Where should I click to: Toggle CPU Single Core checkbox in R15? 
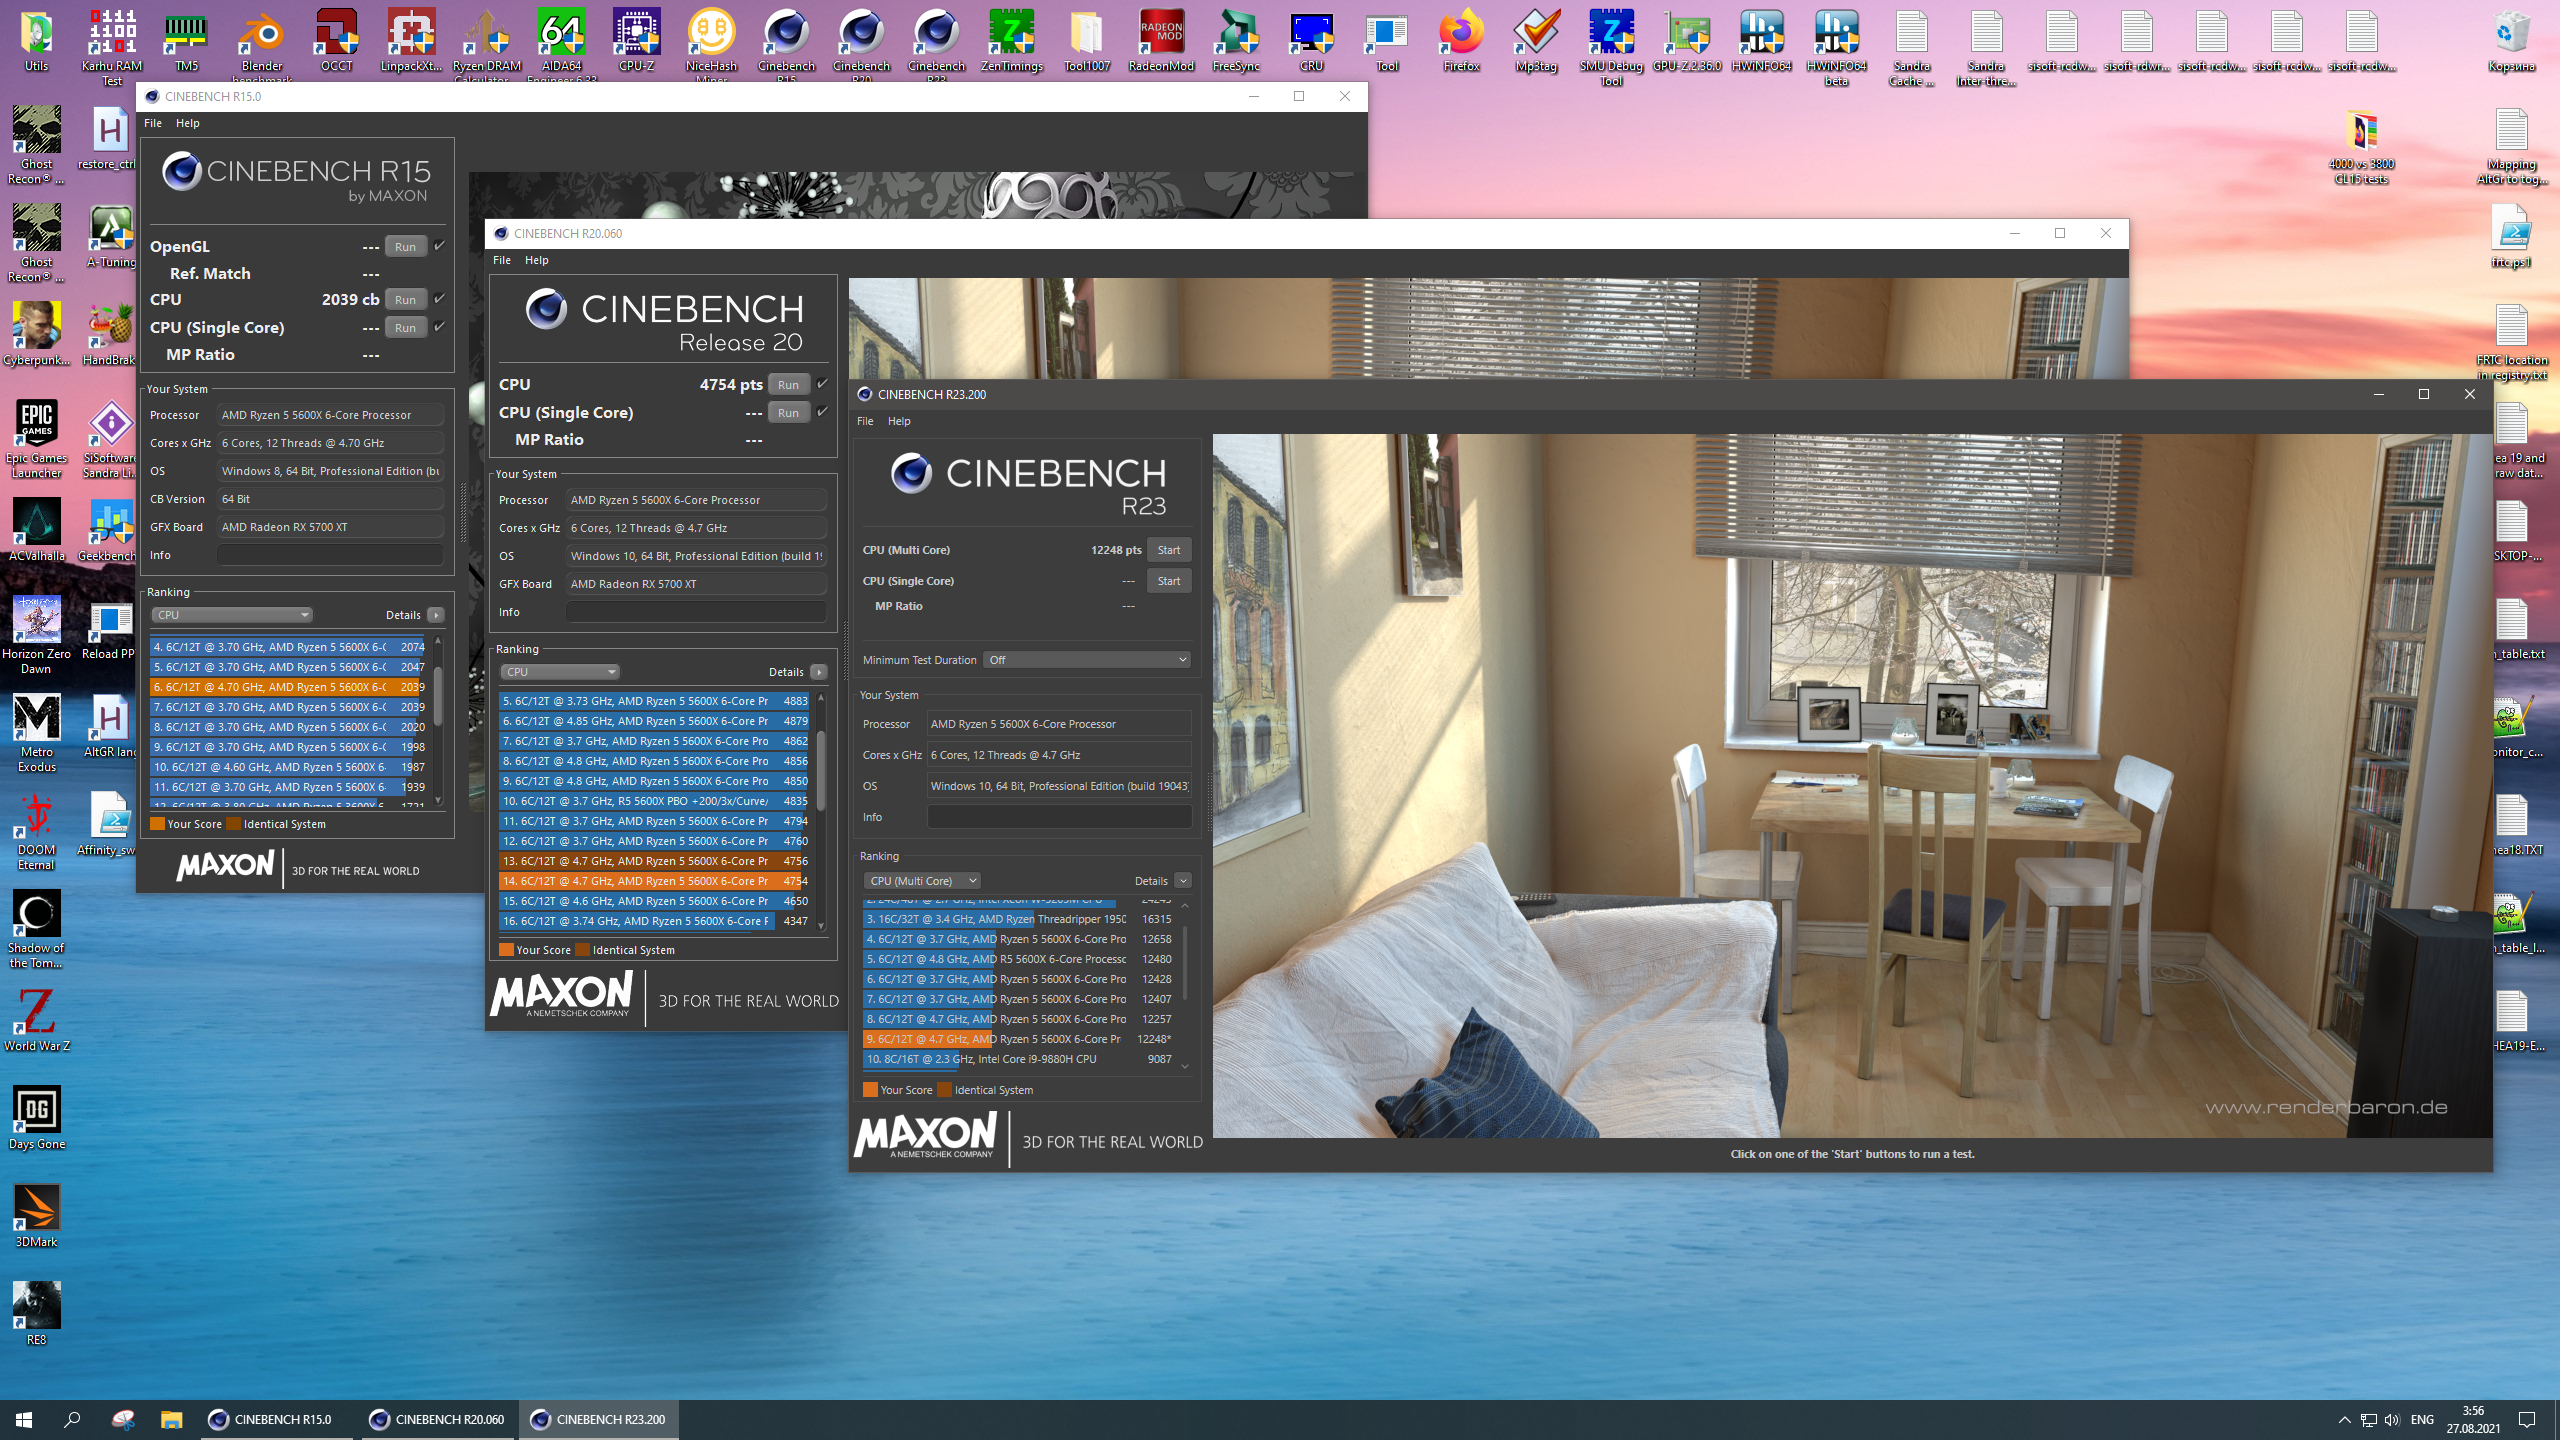(439, 327)
